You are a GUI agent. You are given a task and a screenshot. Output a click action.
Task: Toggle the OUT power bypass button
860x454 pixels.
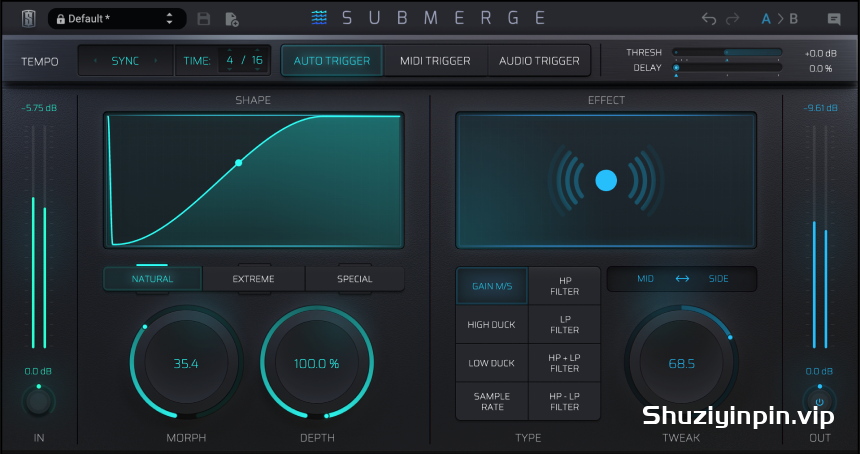(x=819, y=402)
